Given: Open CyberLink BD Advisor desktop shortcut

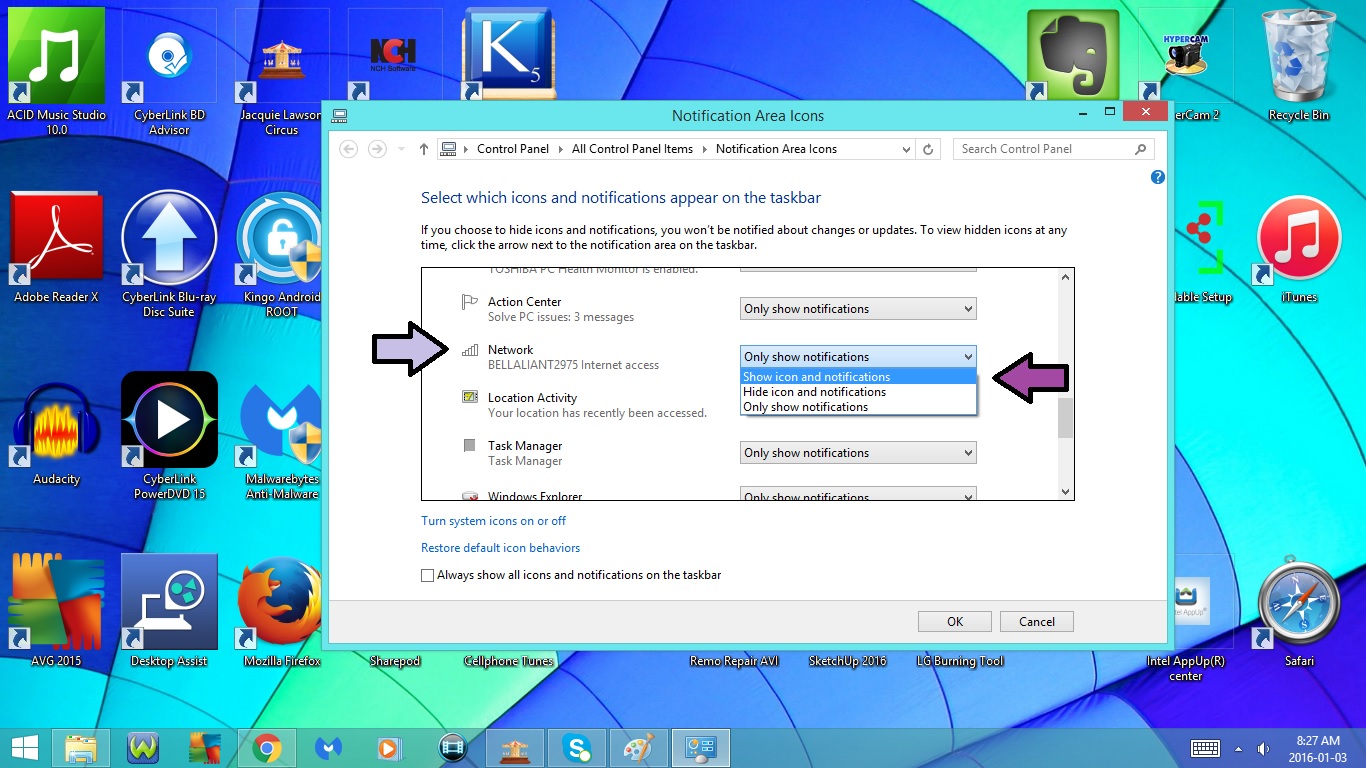Looking at the screenshot, I should [169, 70].
